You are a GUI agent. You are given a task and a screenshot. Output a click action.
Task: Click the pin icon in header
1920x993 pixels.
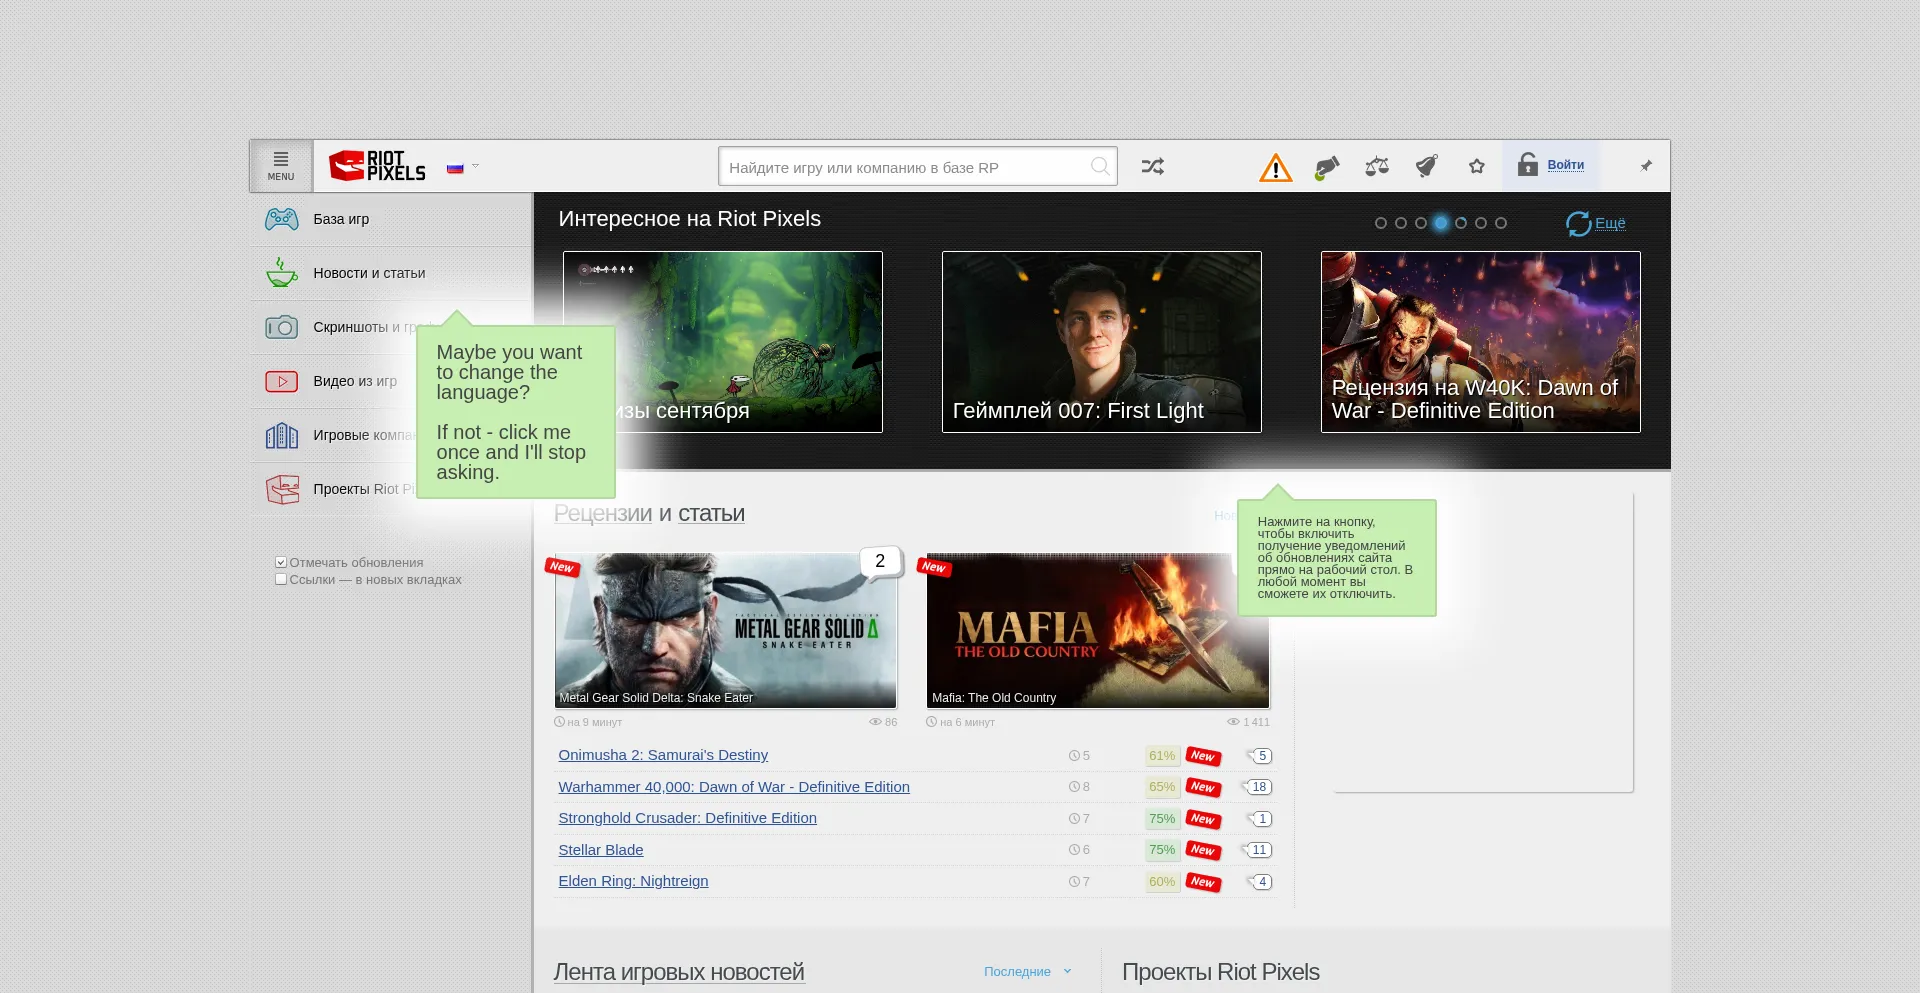tap(1646, 166)
